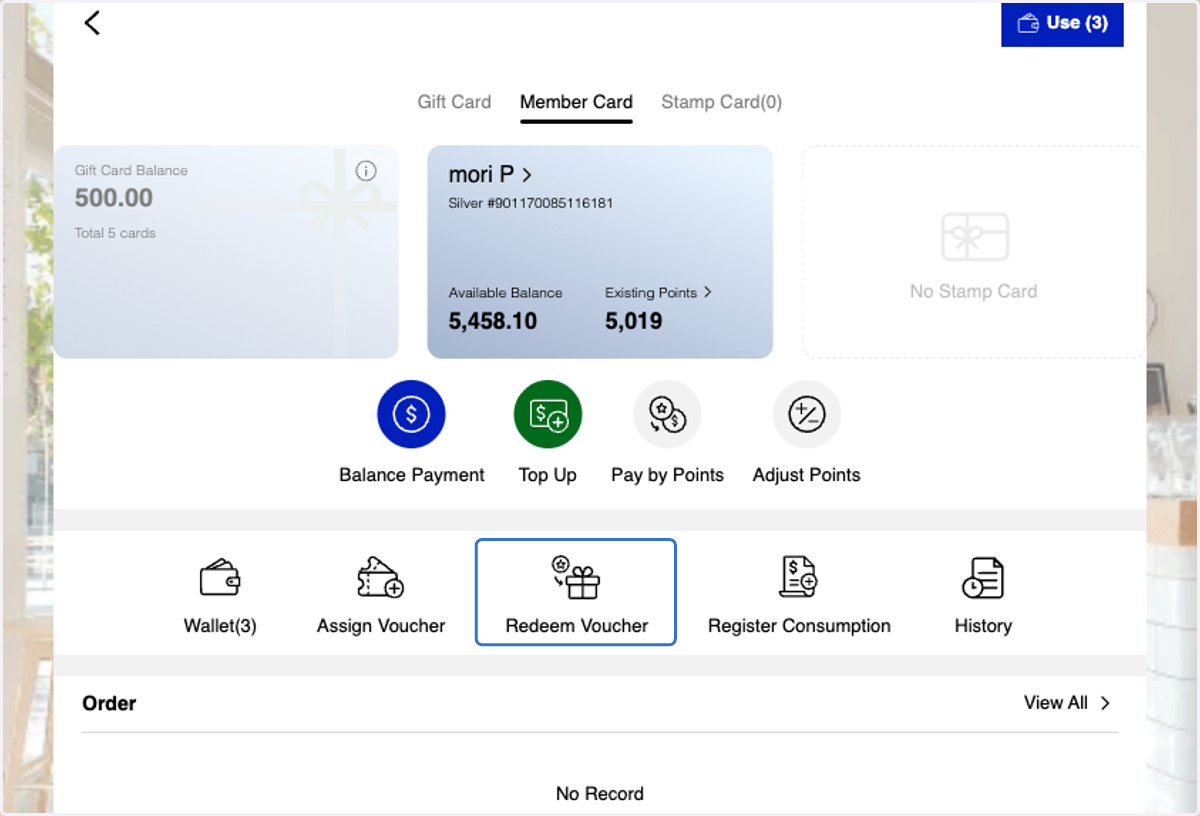Open Register Consumption
The image size is (1200, 816).
coord(799,594)
